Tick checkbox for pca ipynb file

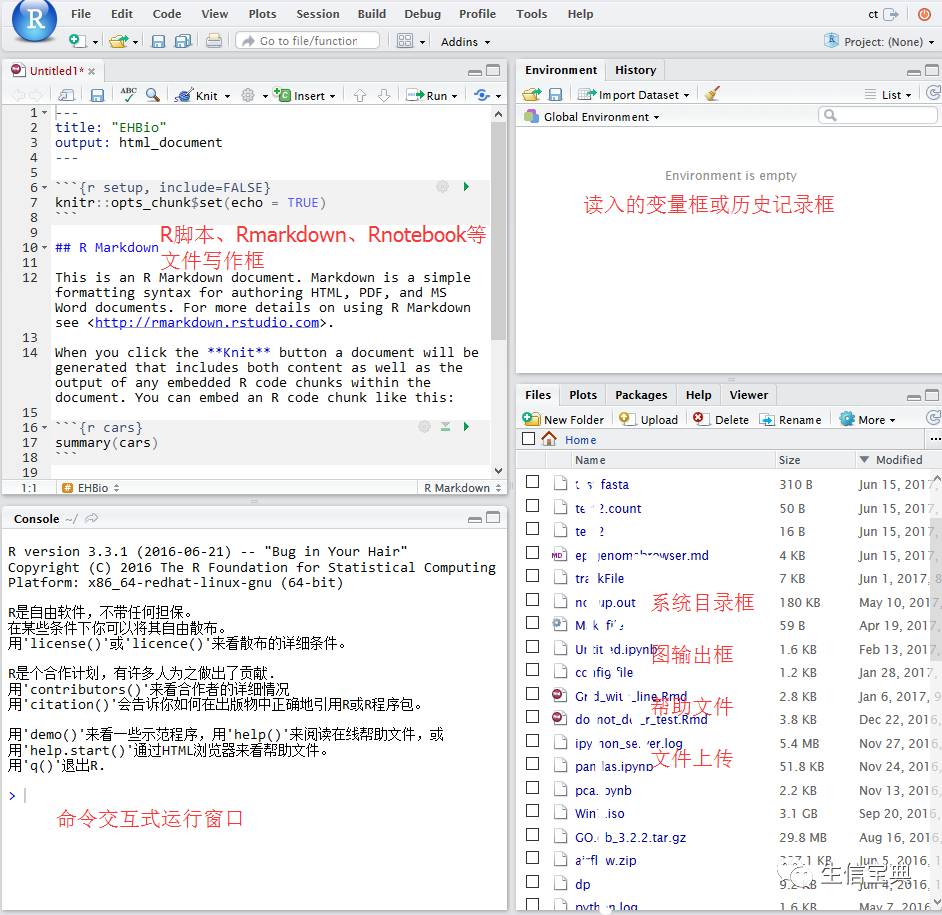point(532,787)
